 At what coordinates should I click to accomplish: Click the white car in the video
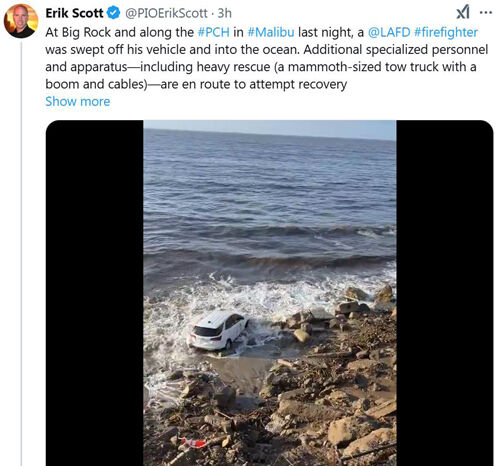218,330
